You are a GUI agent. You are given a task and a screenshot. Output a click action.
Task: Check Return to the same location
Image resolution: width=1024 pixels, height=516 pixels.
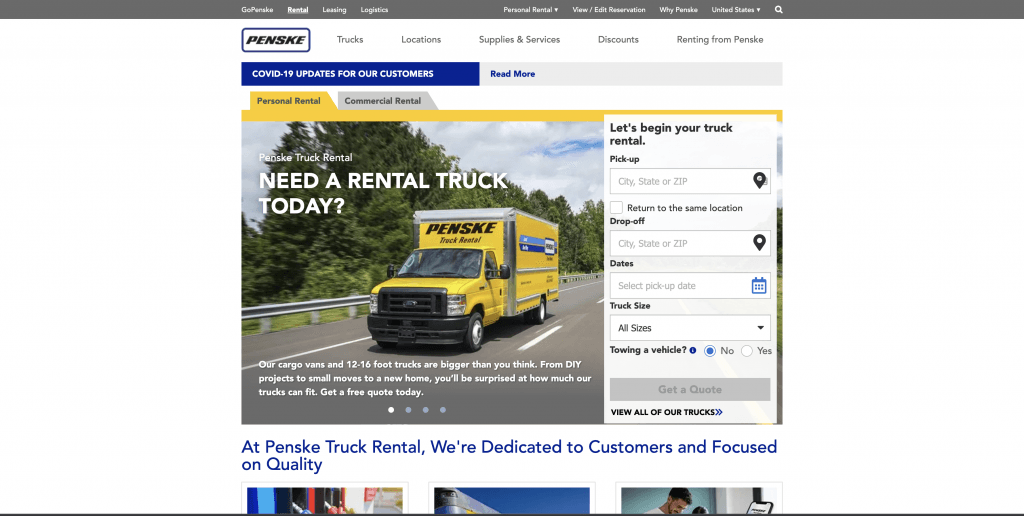coord(616,208)
